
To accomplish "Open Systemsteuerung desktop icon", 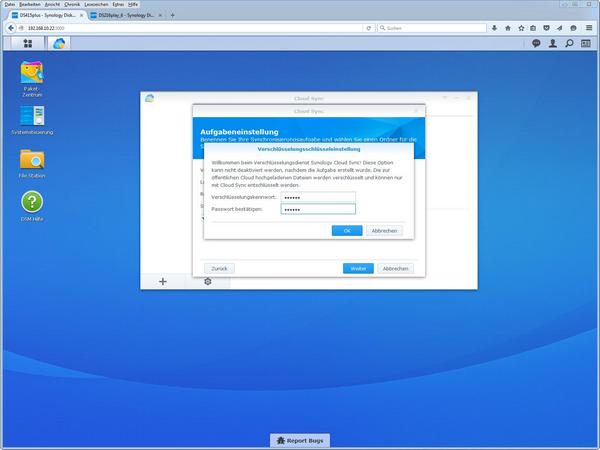I will 32,120.
